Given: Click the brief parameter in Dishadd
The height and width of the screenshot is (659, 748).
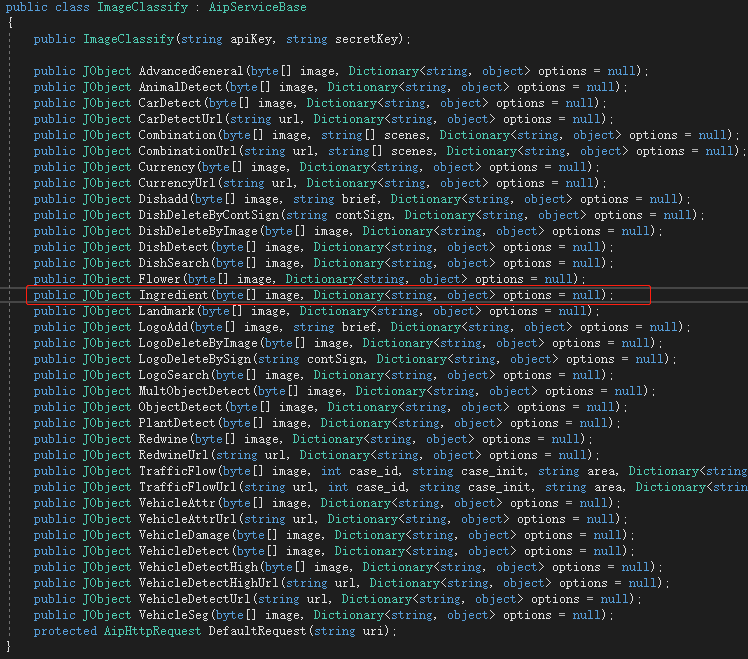Looking at the screenshot, I should click(359, 199).
